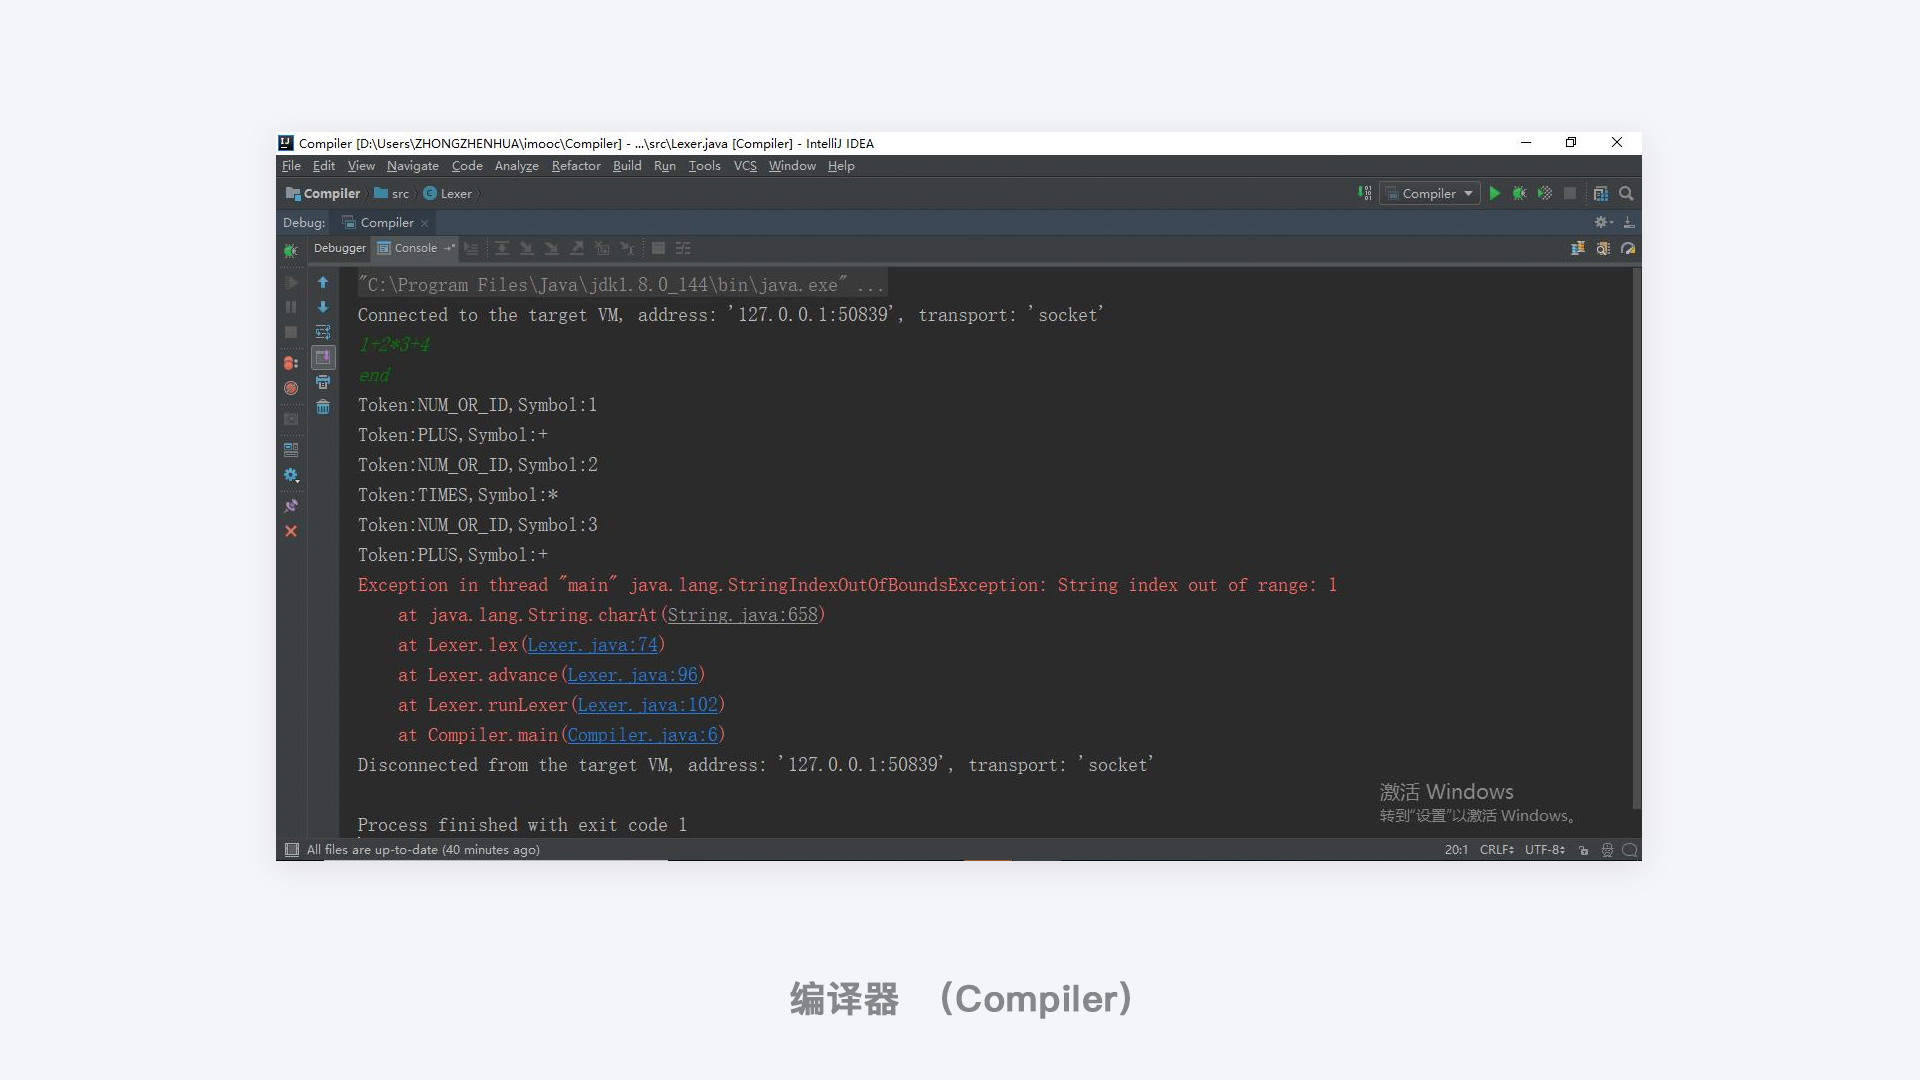Open the Compiler.java:6 stack trace link
The width and height of the screenshot is (1920, 1080).
(643, 735)
